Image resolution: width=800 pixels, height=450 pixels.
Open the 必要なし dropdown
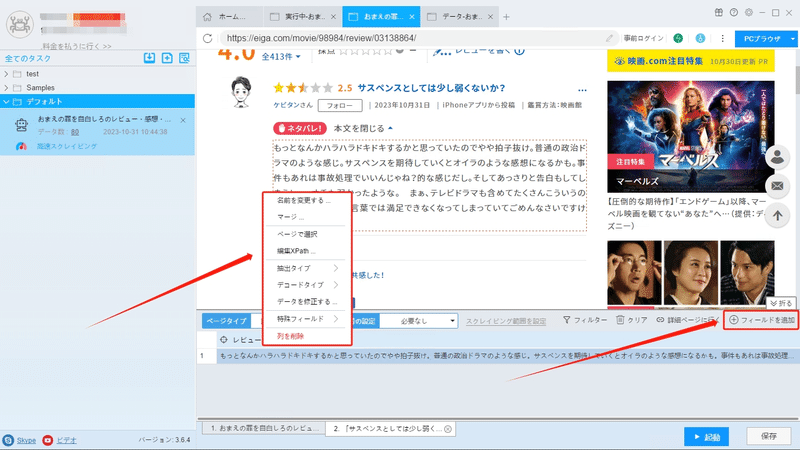[x=419, y=321]
